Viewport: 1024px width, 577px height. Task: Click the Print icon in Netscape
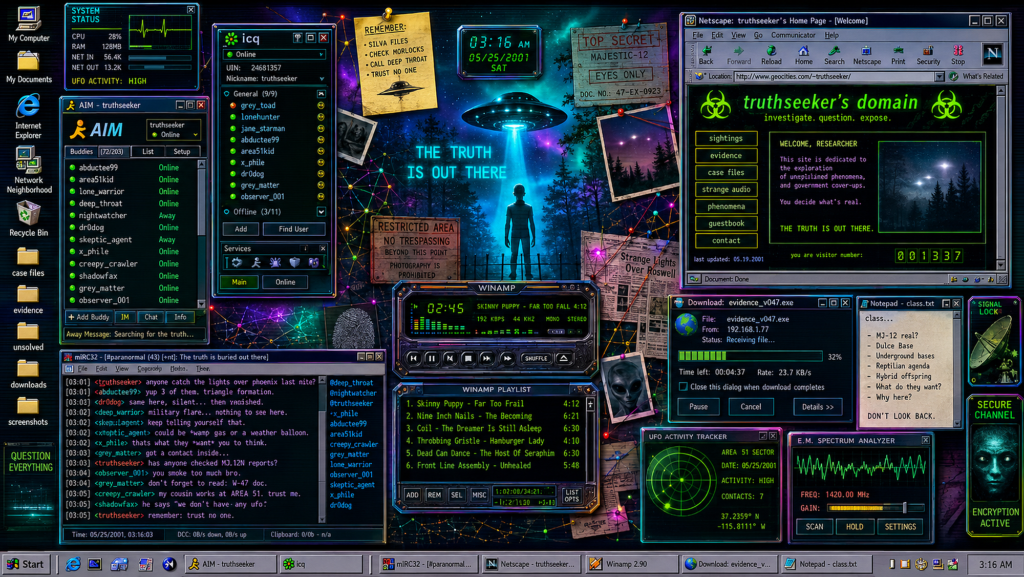[899, 55]
